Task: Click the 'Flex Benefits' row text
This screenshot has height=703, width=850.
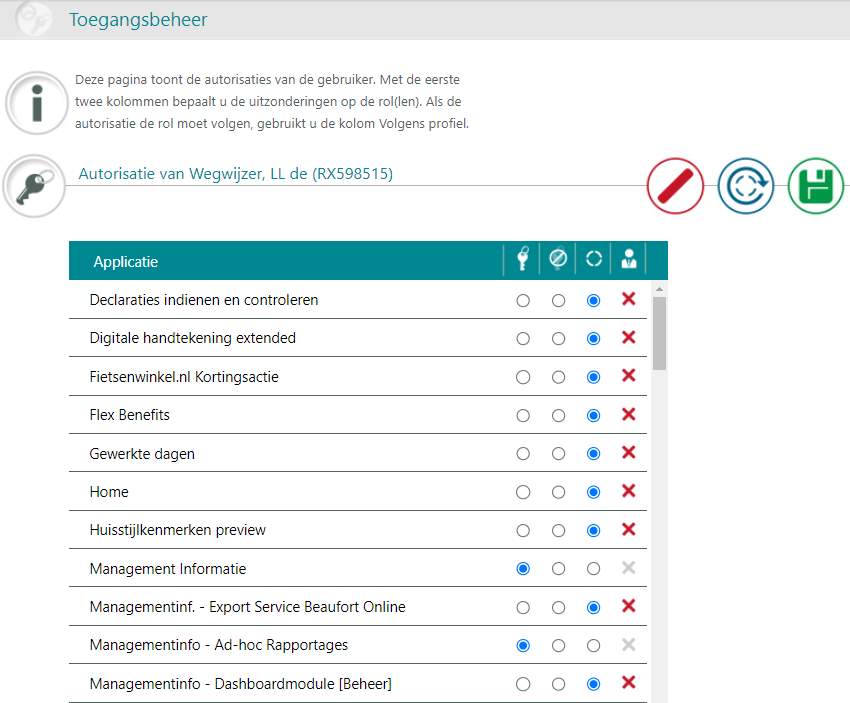Action: click(130, 415)
